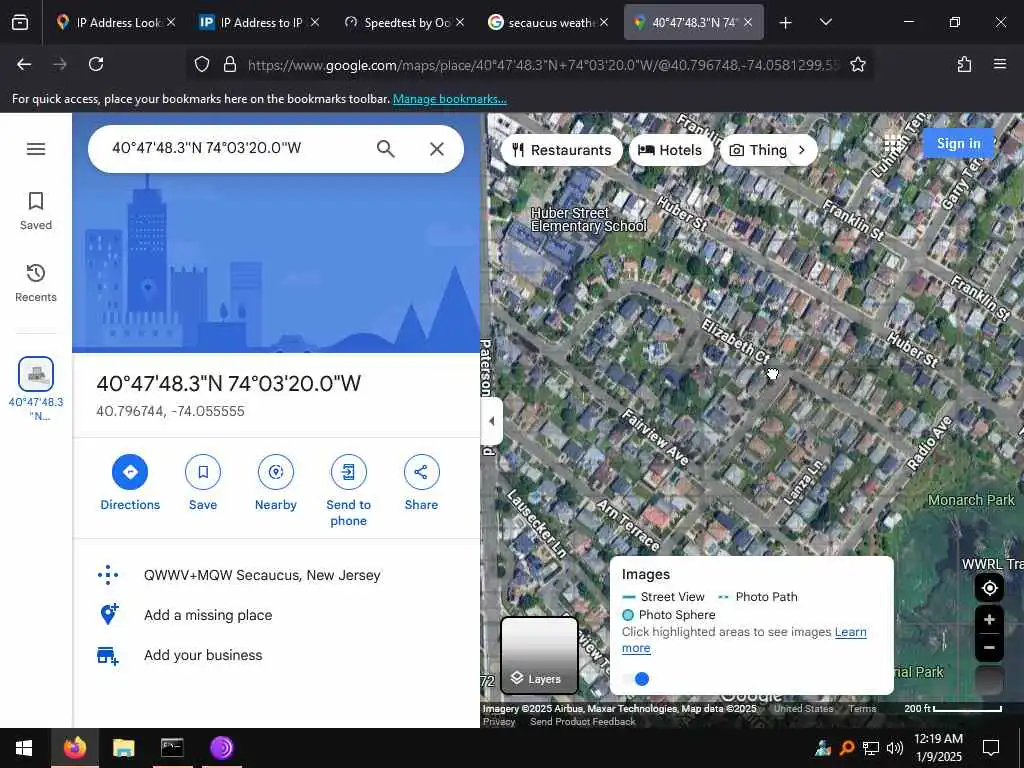Save this location
Screen dimensions: 1024x768
[x=203, y=483]
